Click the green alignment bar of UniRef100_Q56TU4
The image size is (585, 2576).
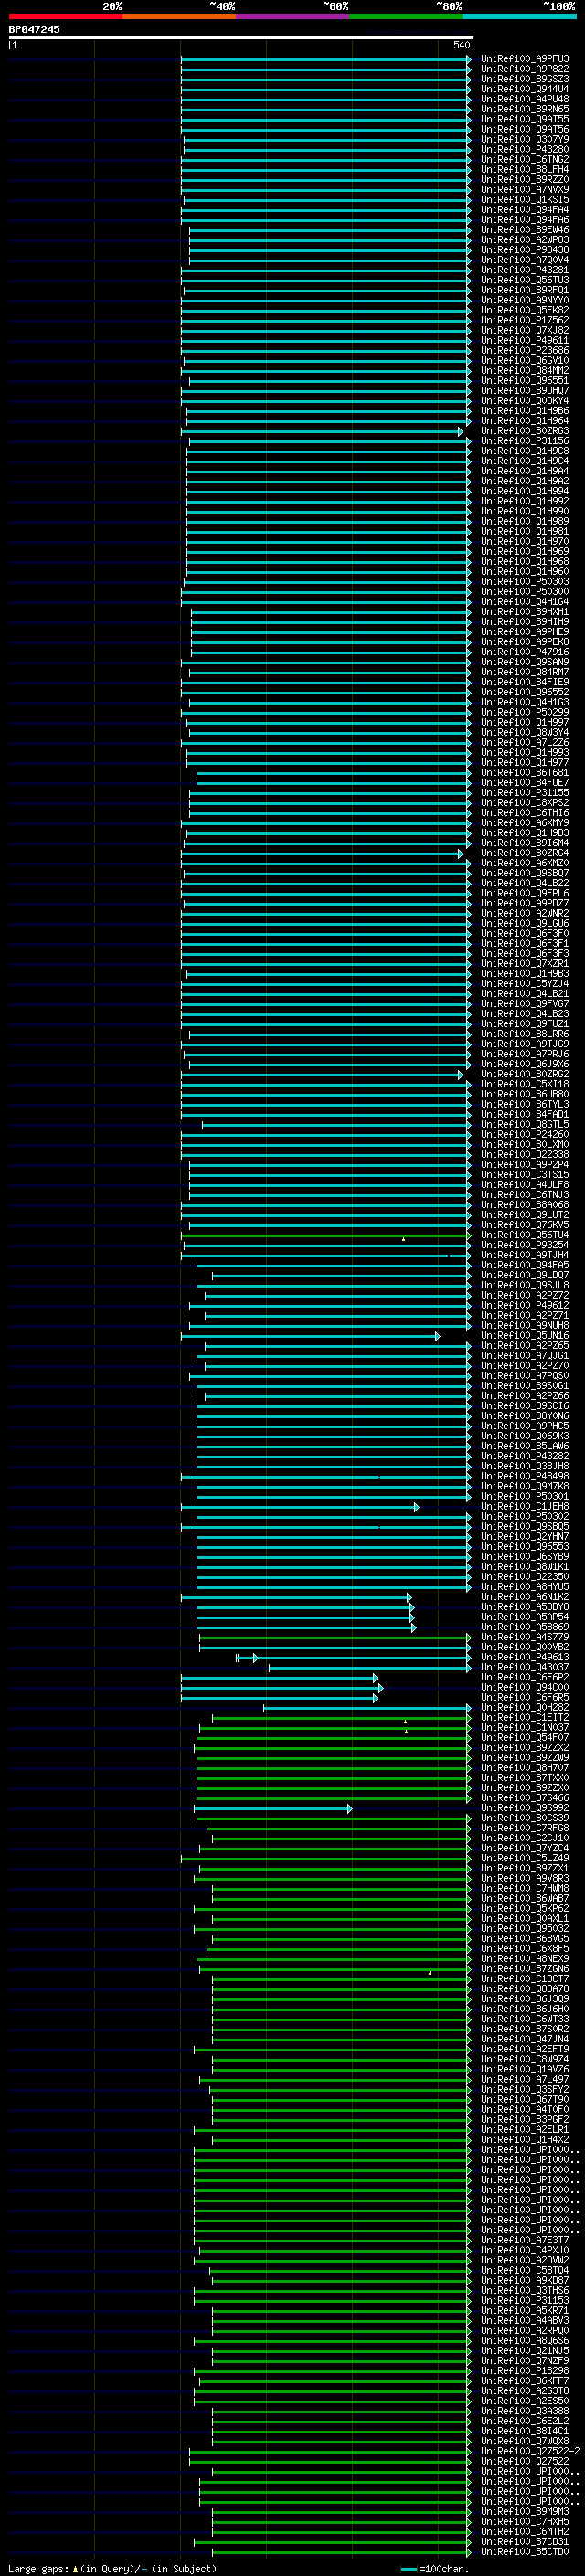(x=325, y=1236)
